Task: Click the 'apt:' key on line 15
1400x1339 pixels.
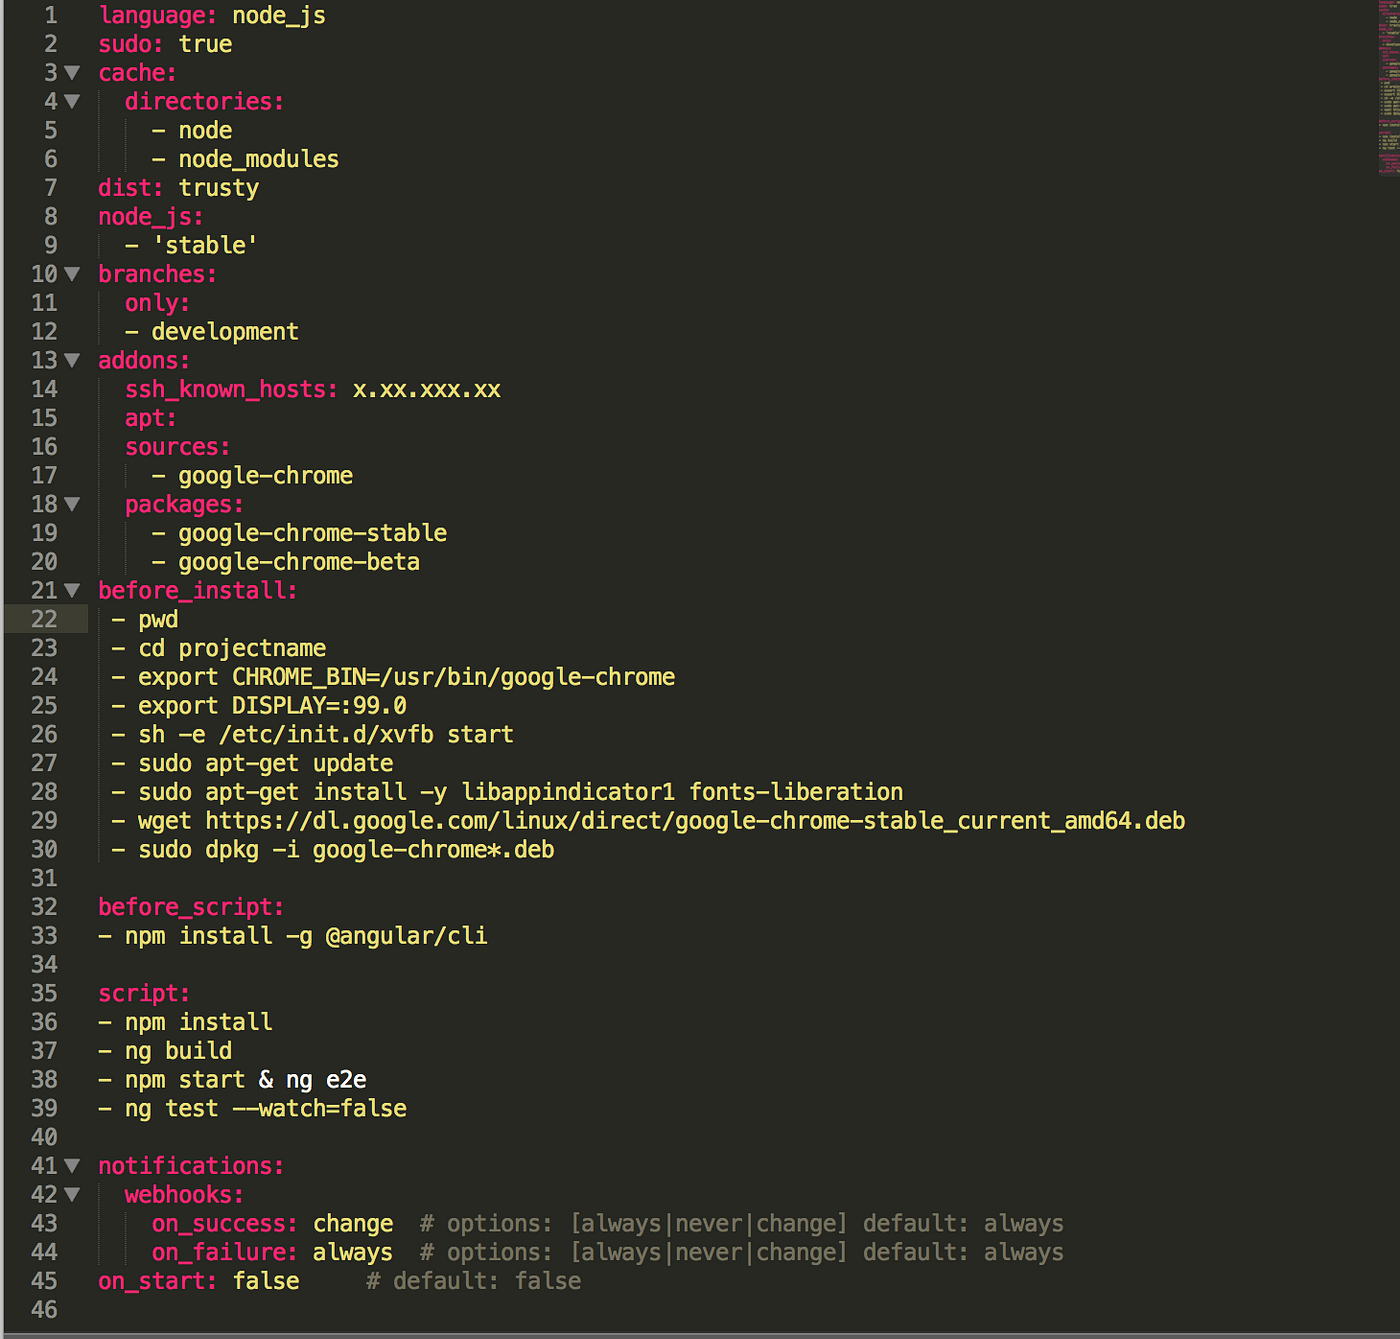Action: point(151,419)
